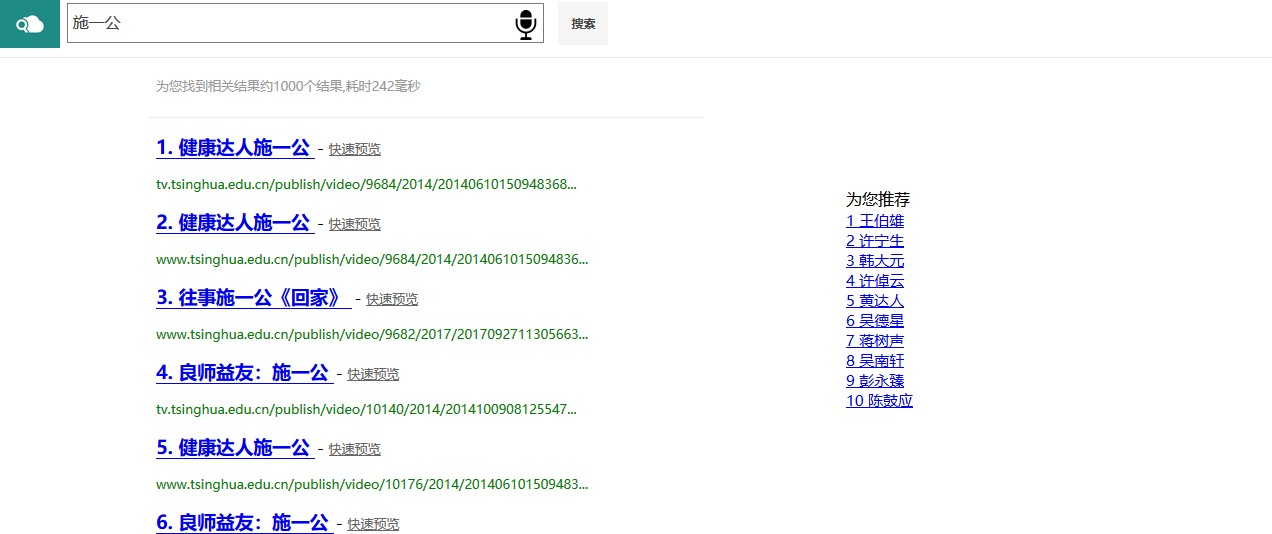
Task: Select recommendation 2 许宁生
Action: tap(875, 241)
